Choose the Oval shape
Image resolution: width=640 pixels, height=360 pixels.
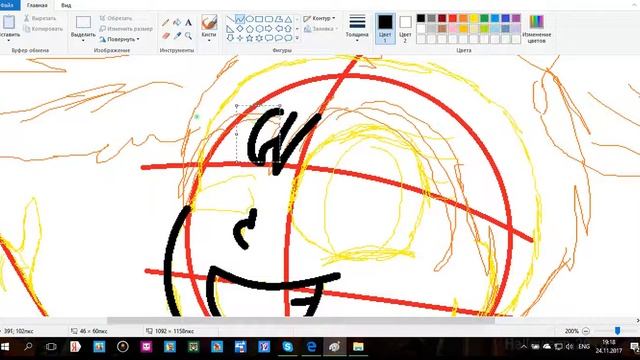point(249,19)
